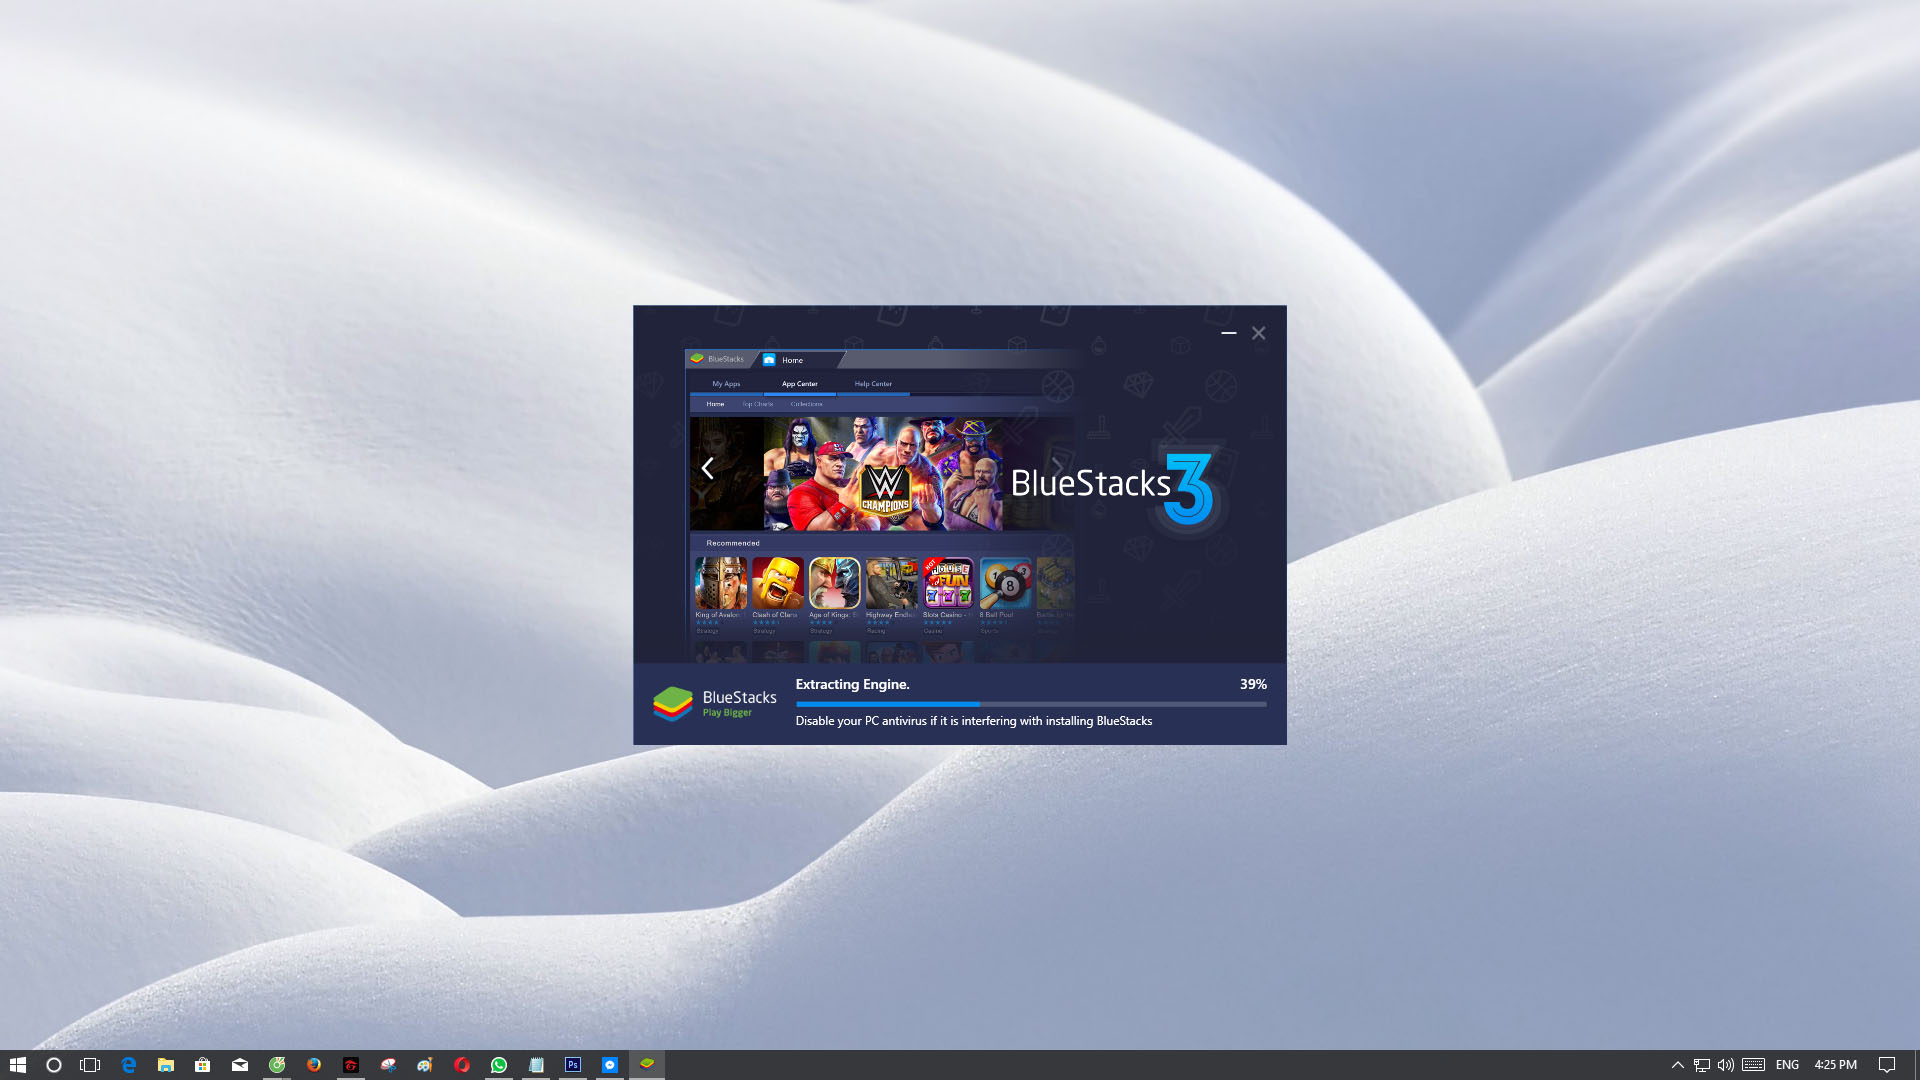Expand hidden system tray icons
The width and height of the screenshot is (1920, 1080).
(1677, 1065)
